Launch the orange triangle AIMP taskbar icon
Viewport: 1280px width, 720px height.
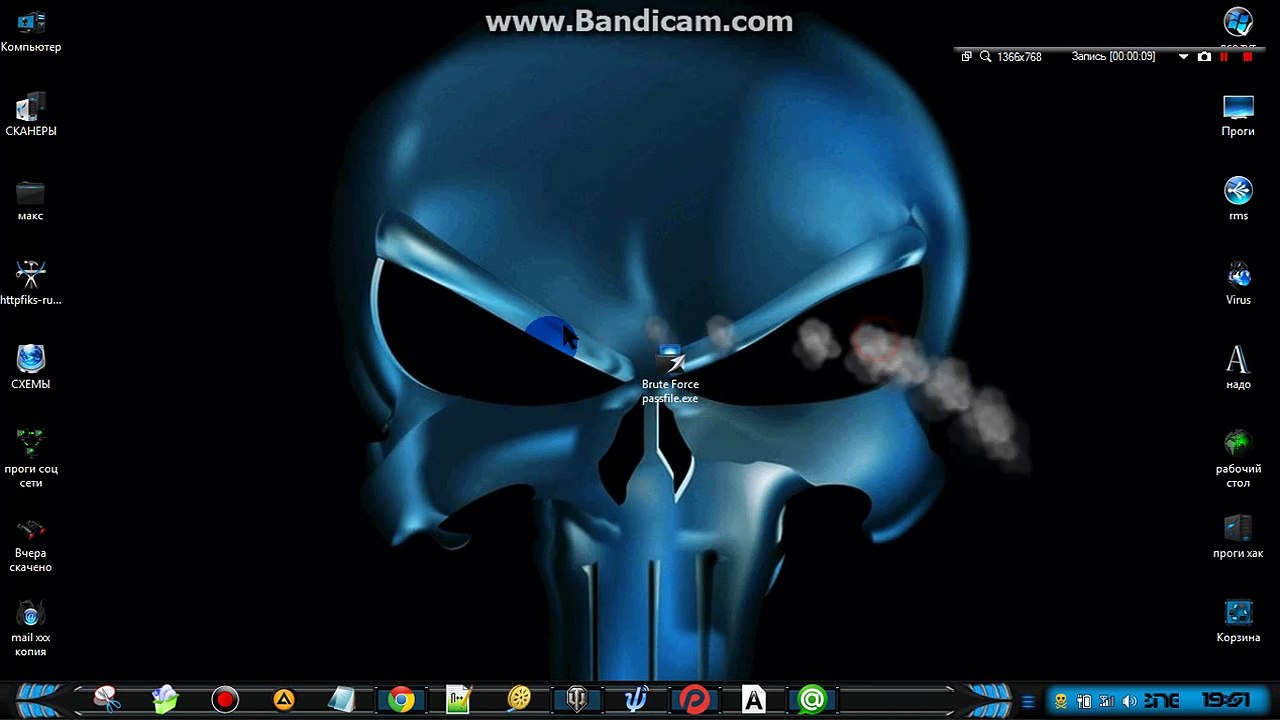click(x=283, y=699)
